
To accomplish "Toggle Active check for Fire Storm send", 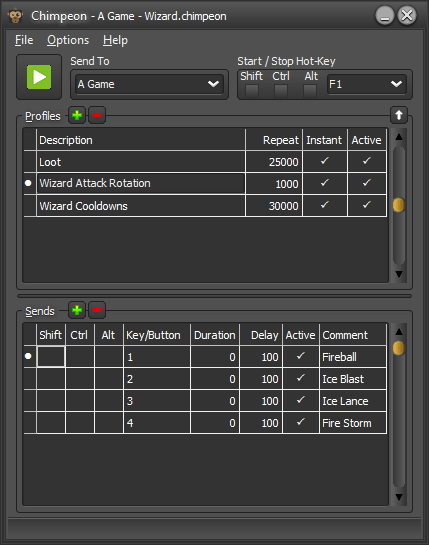I will [301, 423].
